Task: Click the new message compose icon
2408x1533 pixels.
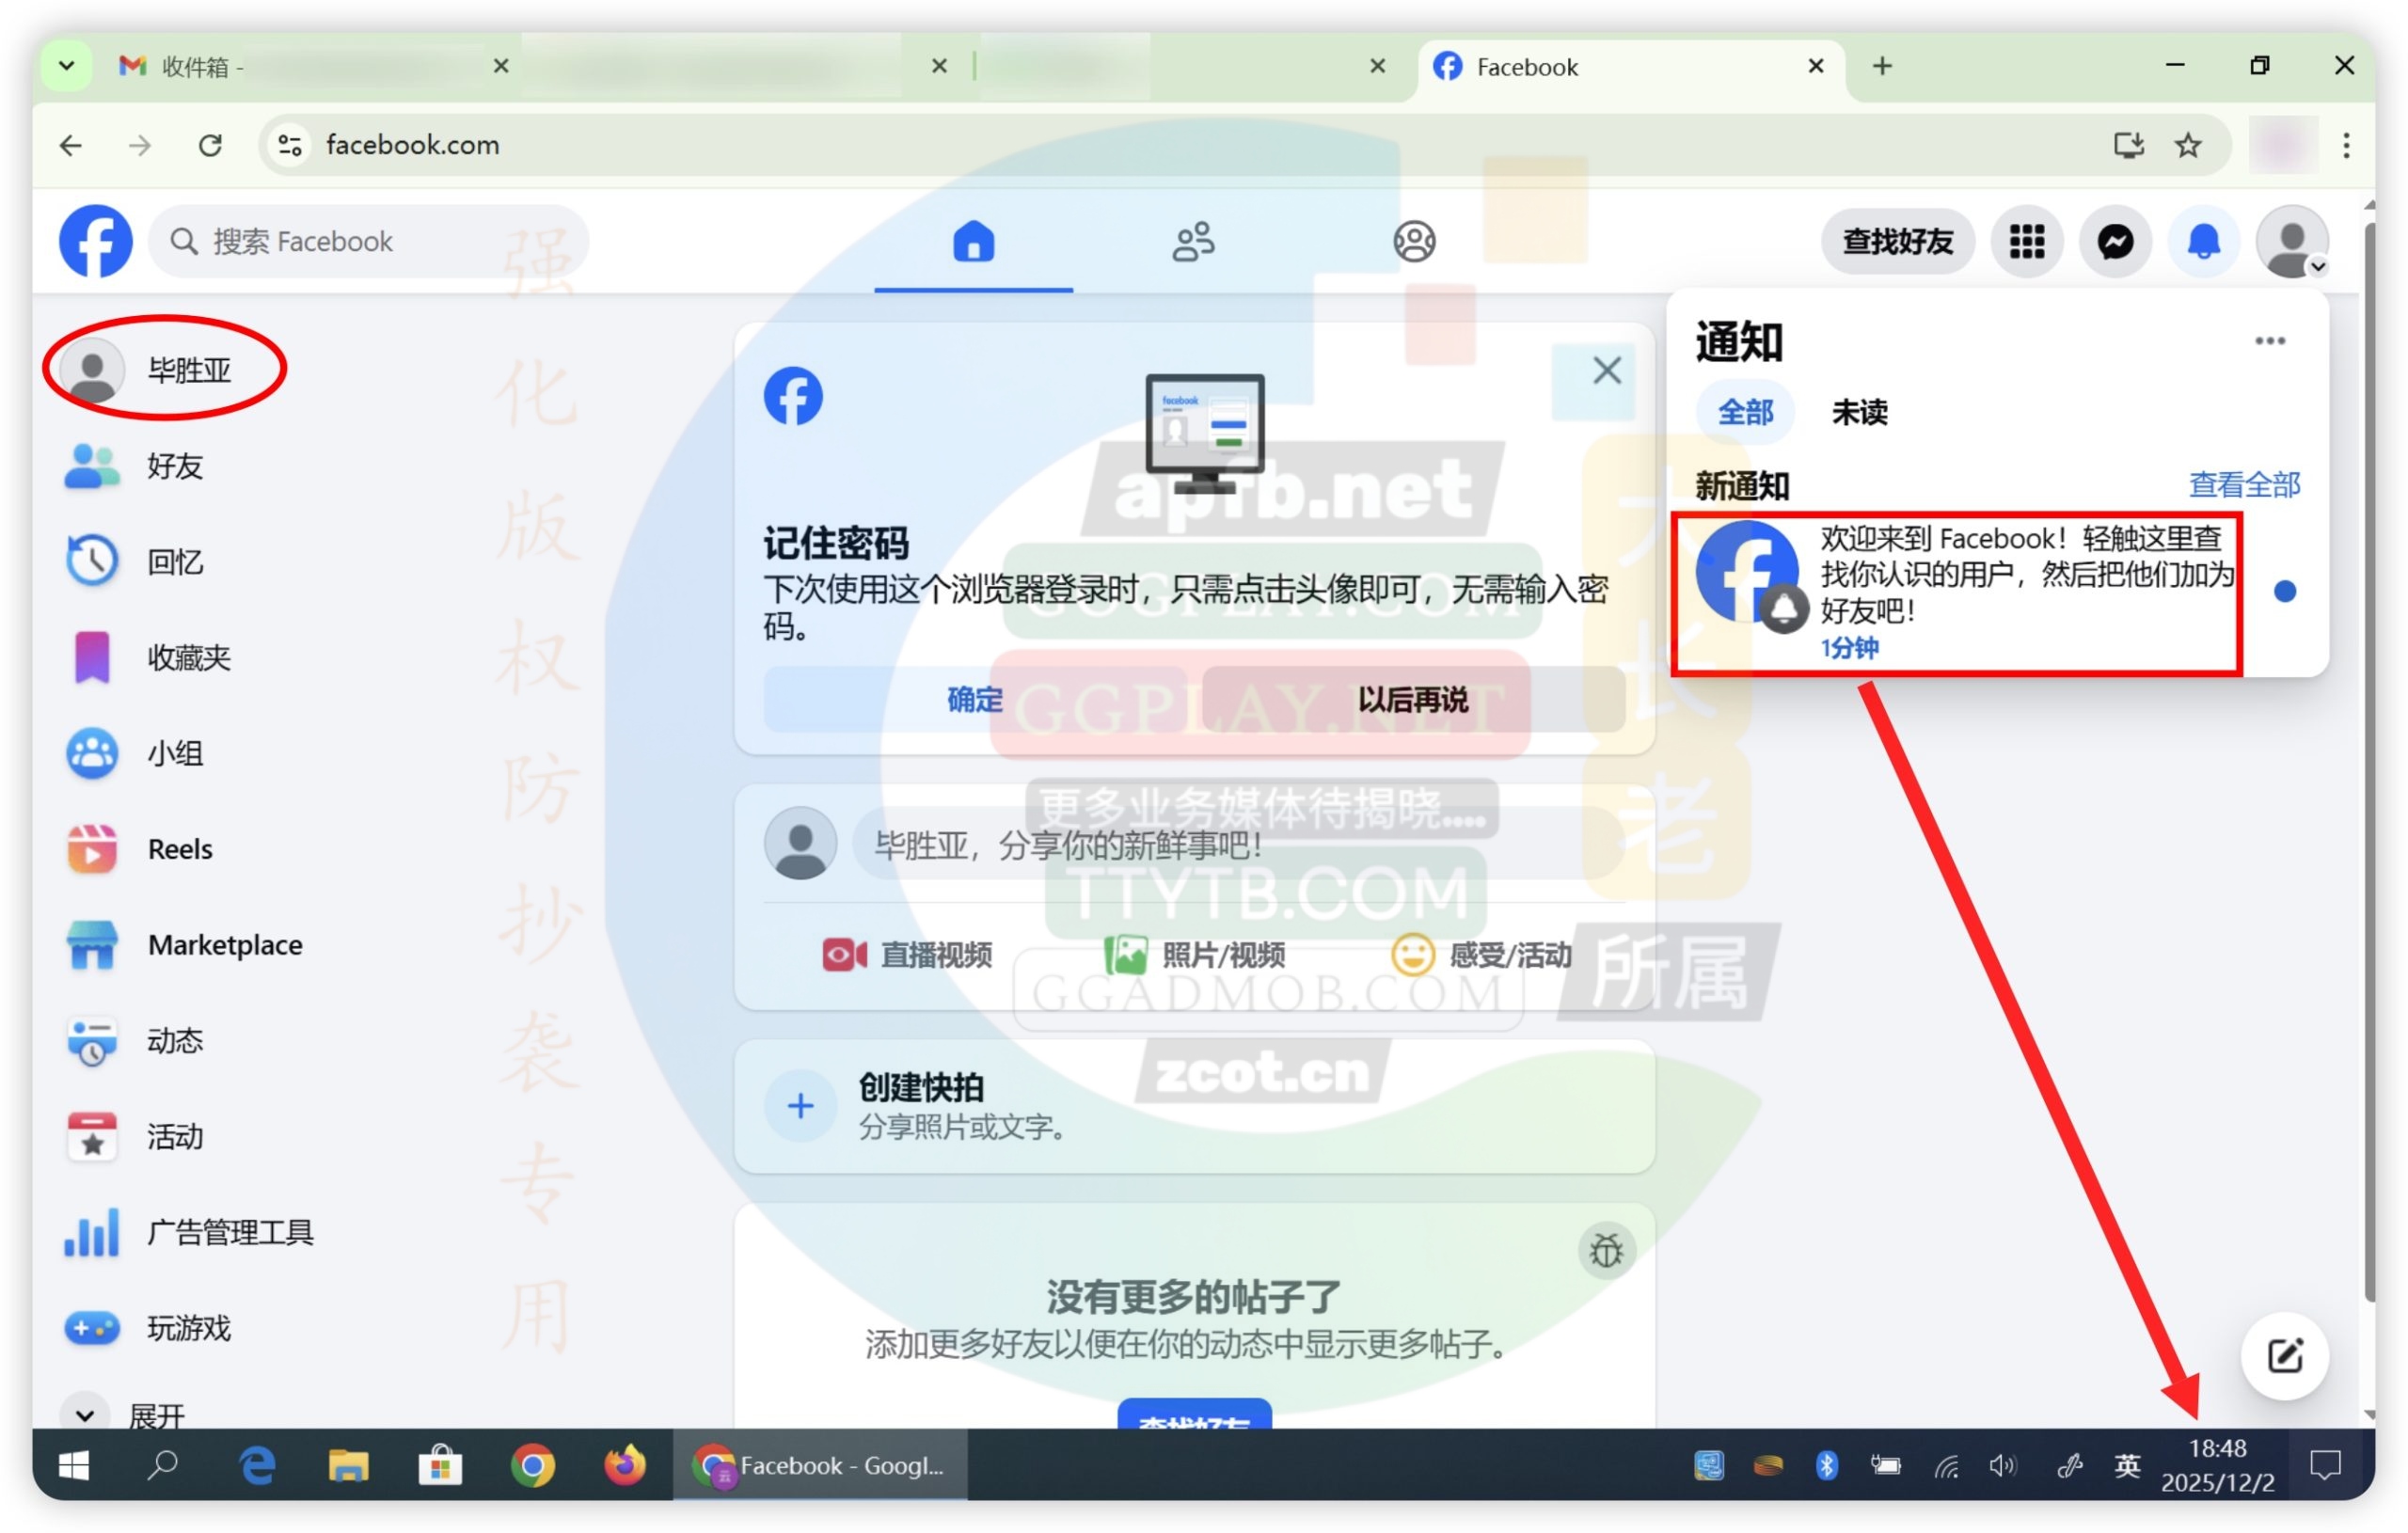Action: coord(2284,1355)
